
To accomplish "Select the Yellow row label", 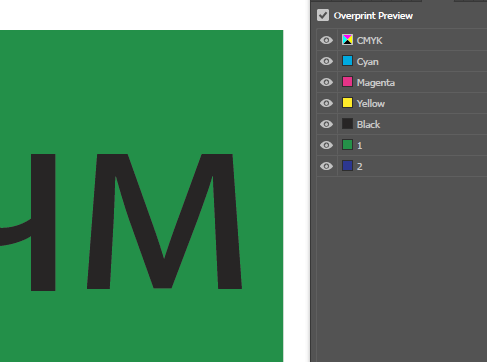I will tap(371, 104).
